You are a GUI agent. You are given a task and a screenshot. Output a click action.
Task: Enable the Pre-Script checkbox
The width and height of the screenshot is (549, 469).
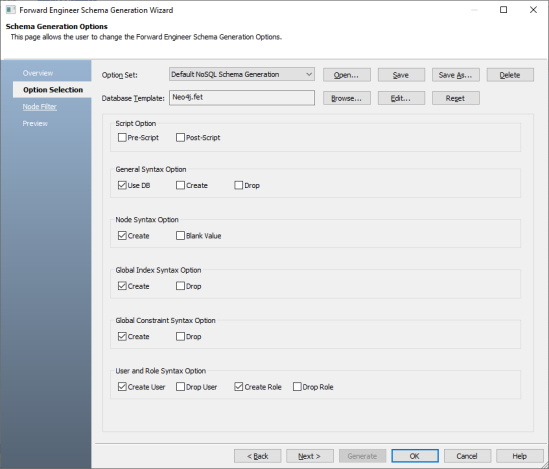pyautogui.click(x=122, y=138)
